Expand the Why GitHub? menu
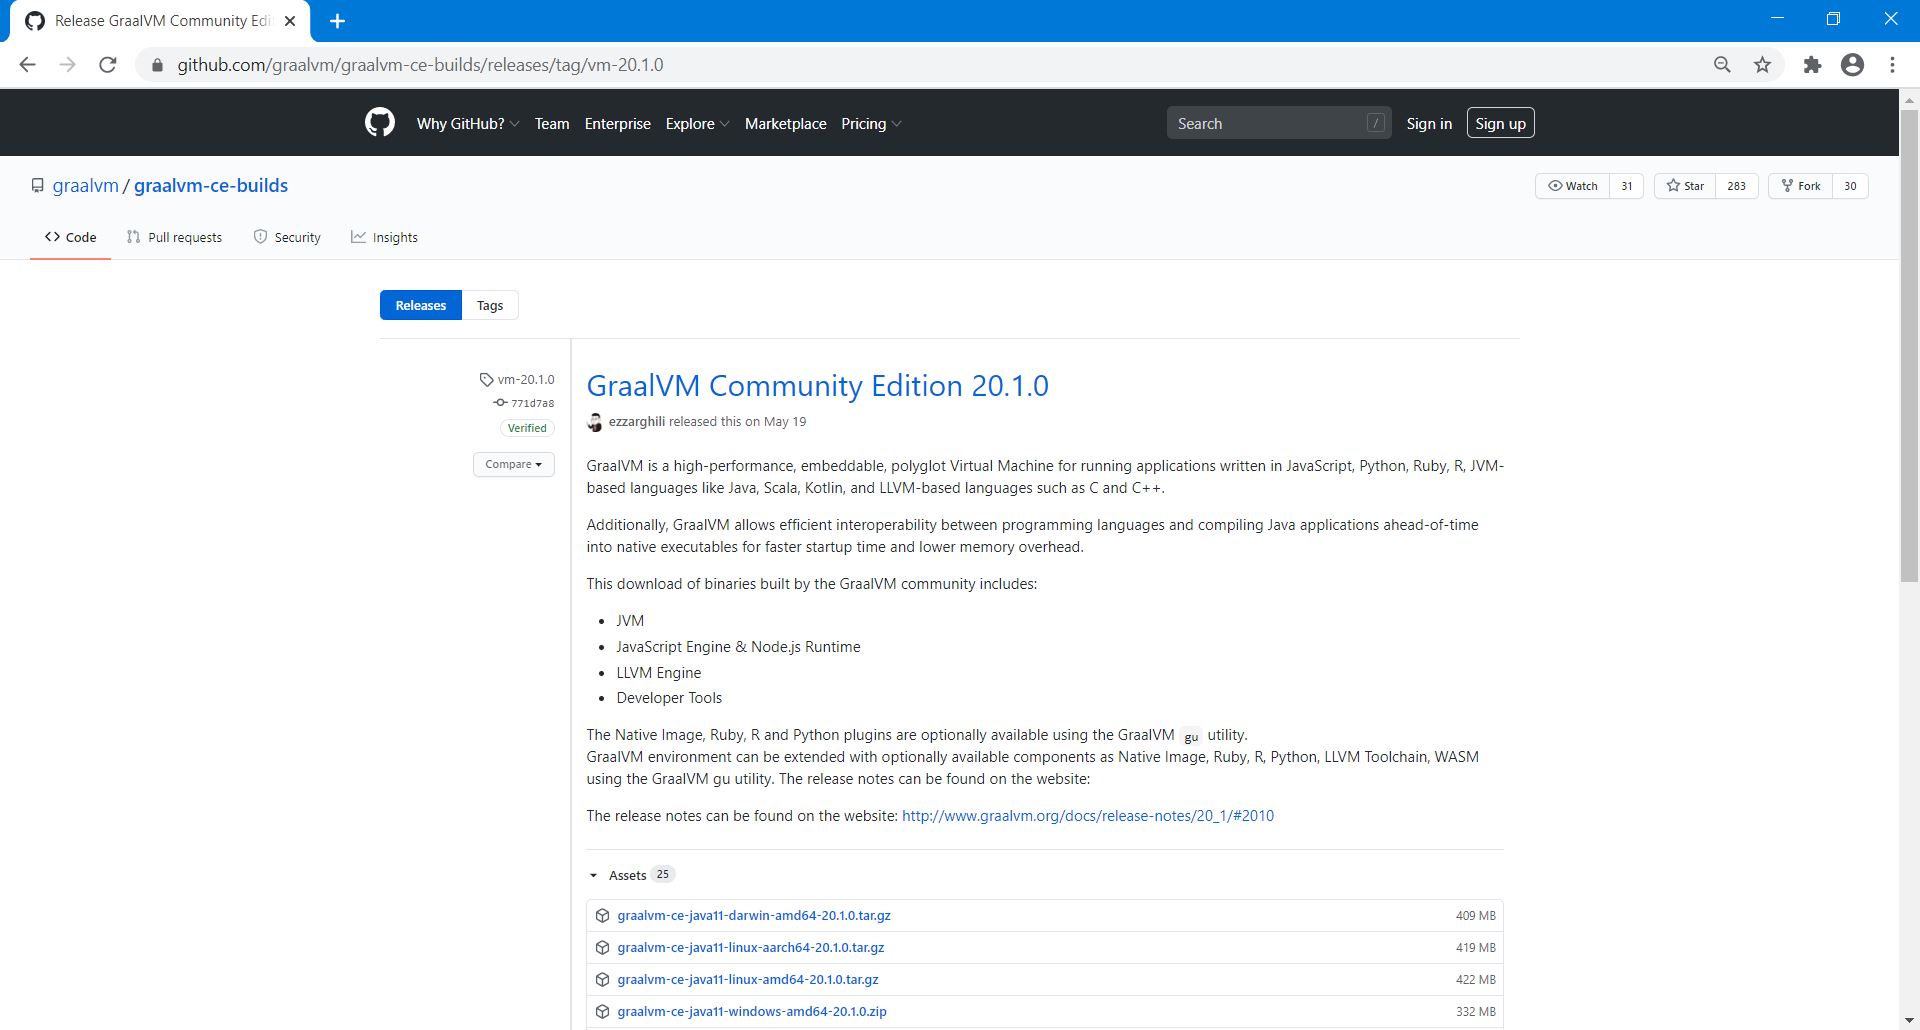 point(467,124)
